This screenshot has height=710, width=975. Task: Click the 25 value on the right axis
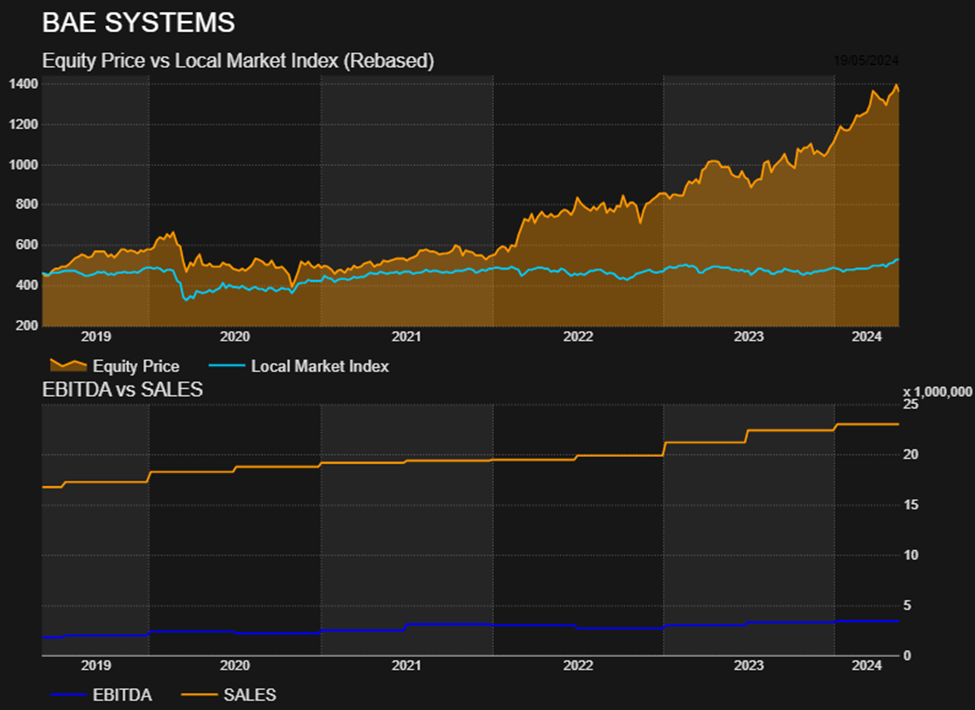(x=911, y=405)
